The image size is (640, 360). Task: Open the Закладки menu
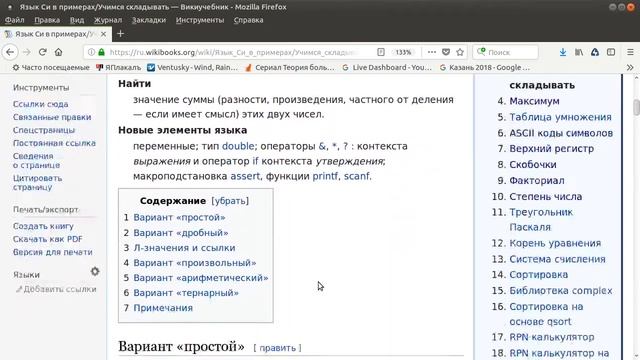tap(149, 20)
